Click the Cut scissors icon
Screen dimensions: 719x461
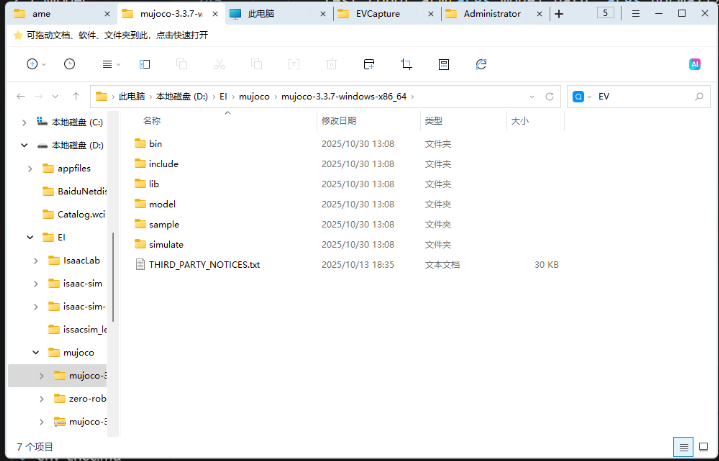[x=219, y=64]
